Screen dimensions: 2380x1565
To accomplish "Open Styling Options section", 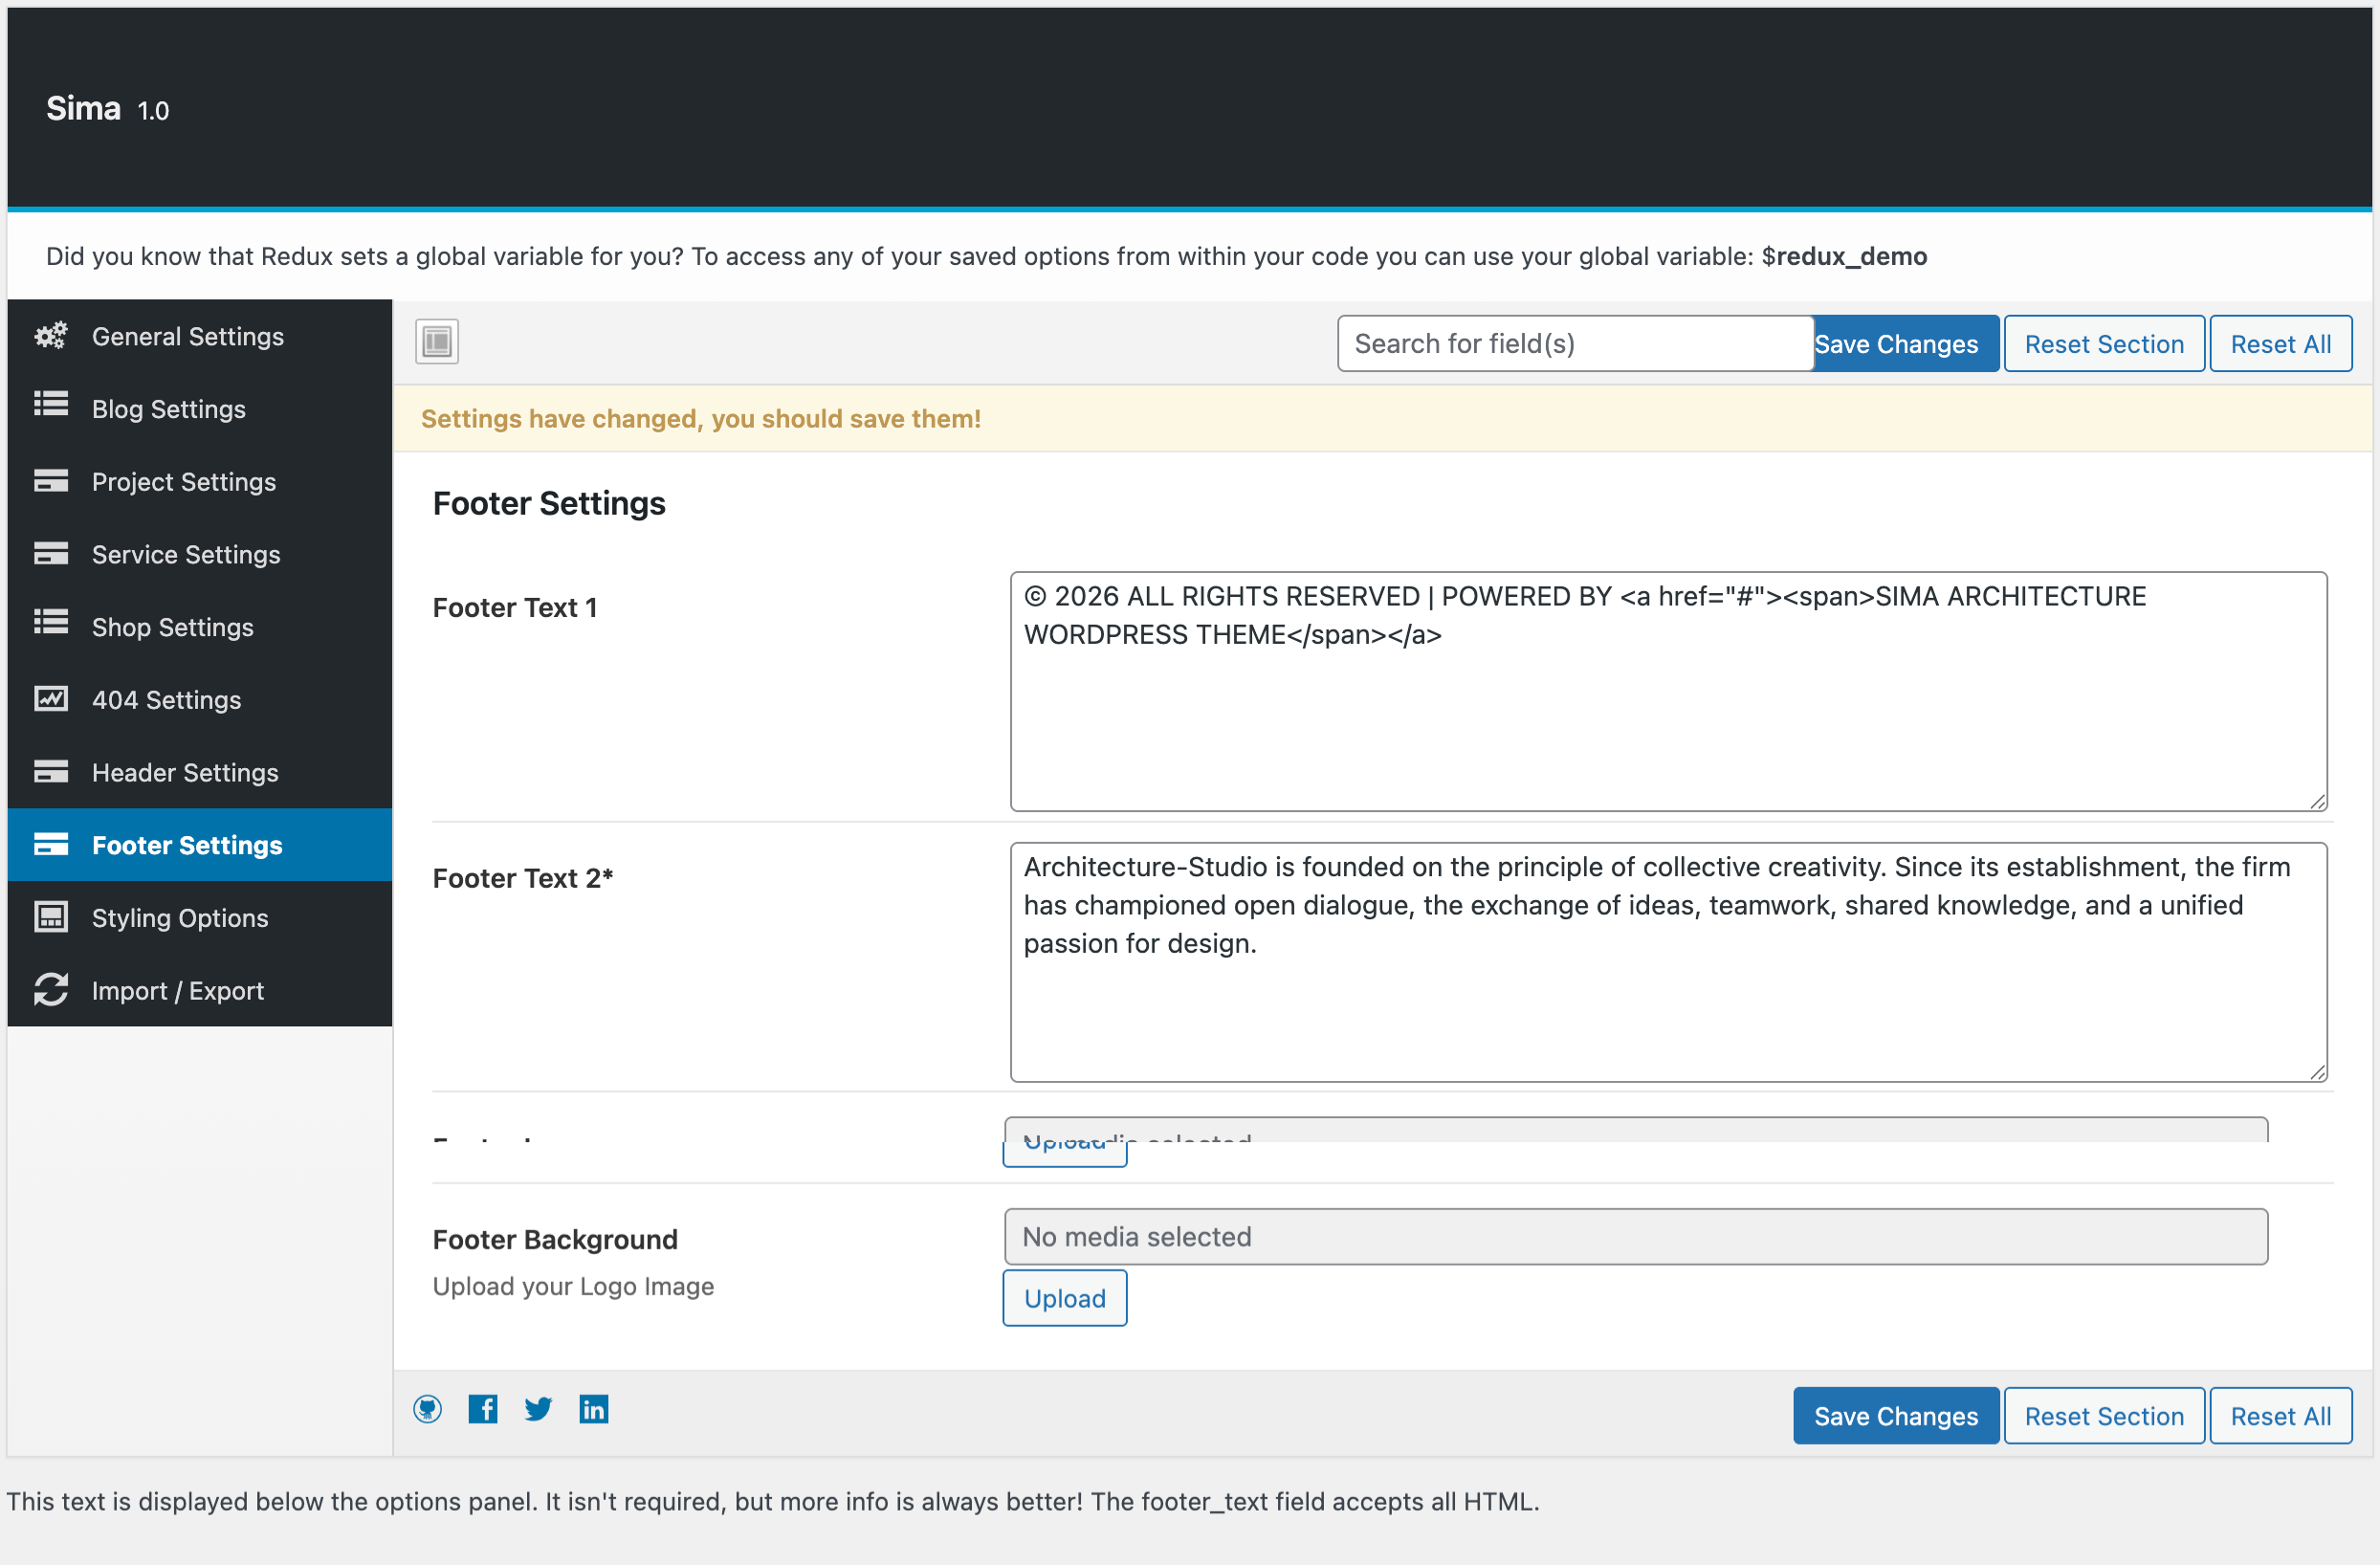I will [x=200, y=918].
